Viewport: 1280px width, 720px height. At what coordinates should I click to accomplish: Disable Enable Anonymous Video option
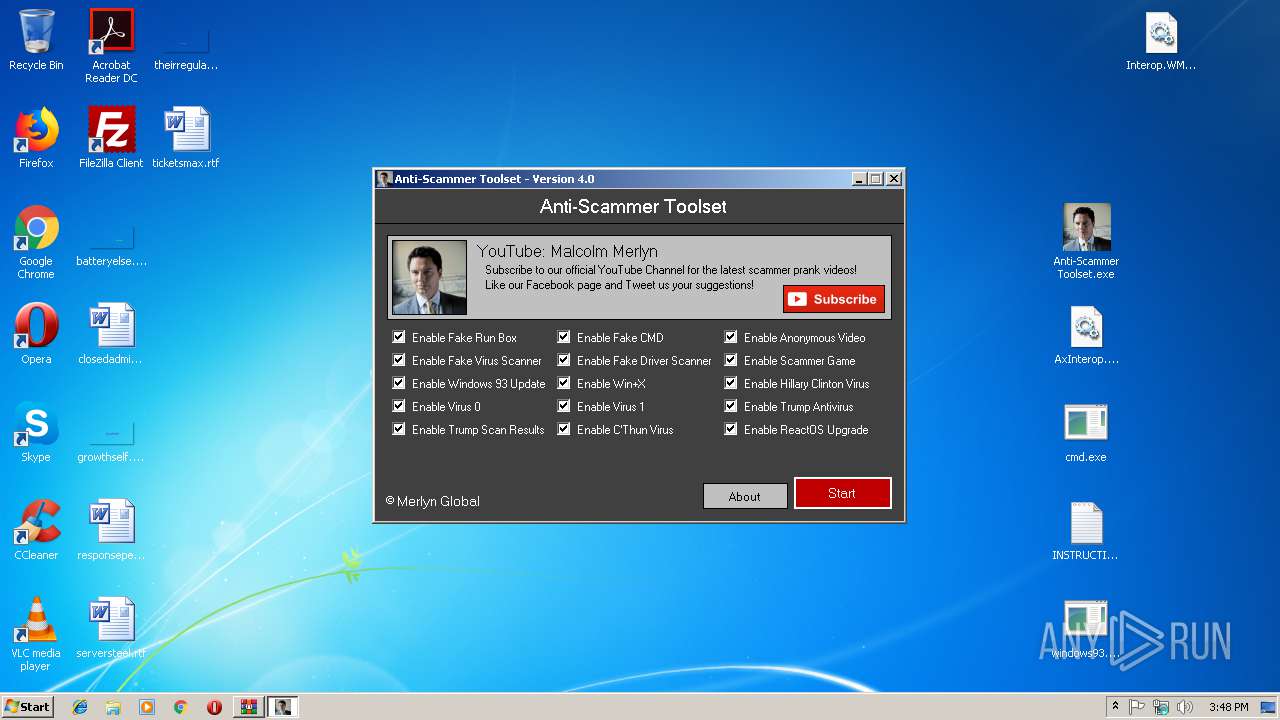click(731, 337)
